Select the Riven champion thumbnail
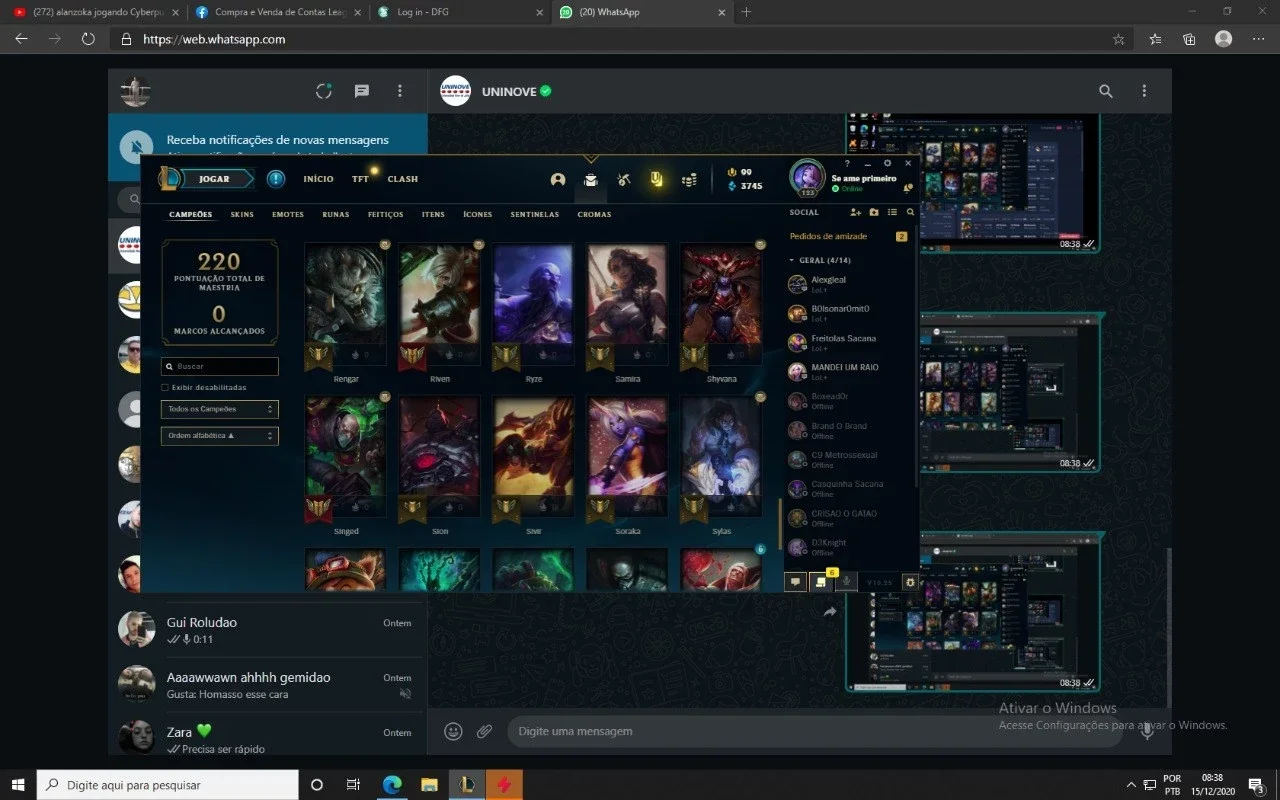This screenshot has width=1280, height=800. coord(439,307)
